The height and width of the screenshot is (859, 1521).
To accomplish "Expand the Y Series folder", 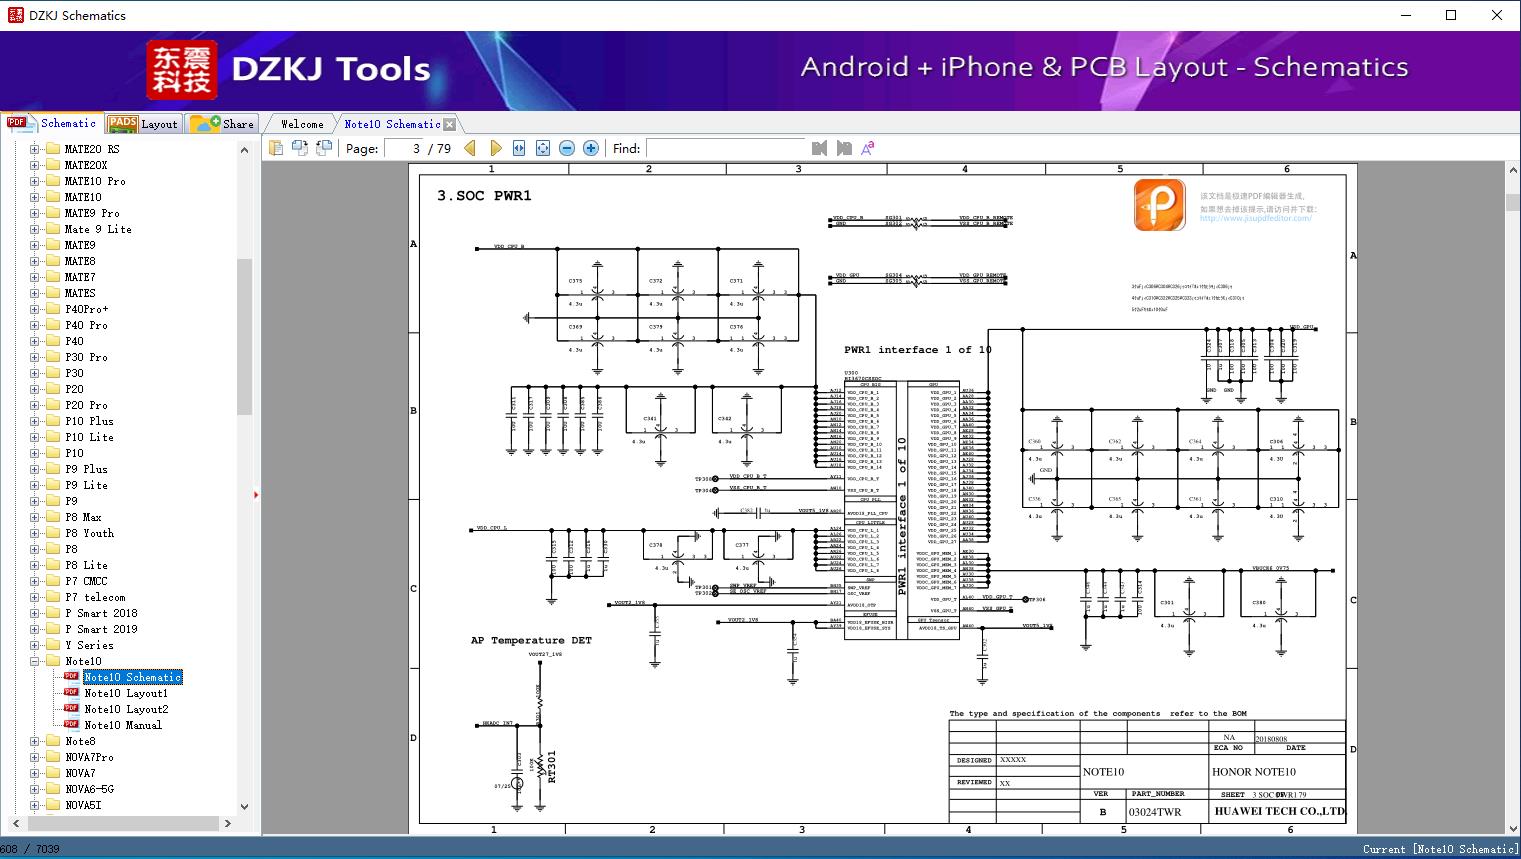I will [35, 645].
